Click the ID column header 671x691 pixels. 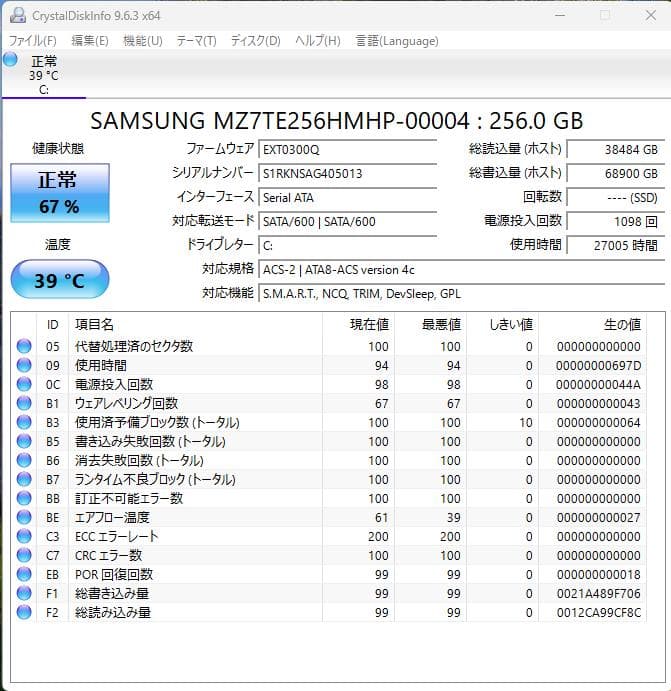pos(52,325)
